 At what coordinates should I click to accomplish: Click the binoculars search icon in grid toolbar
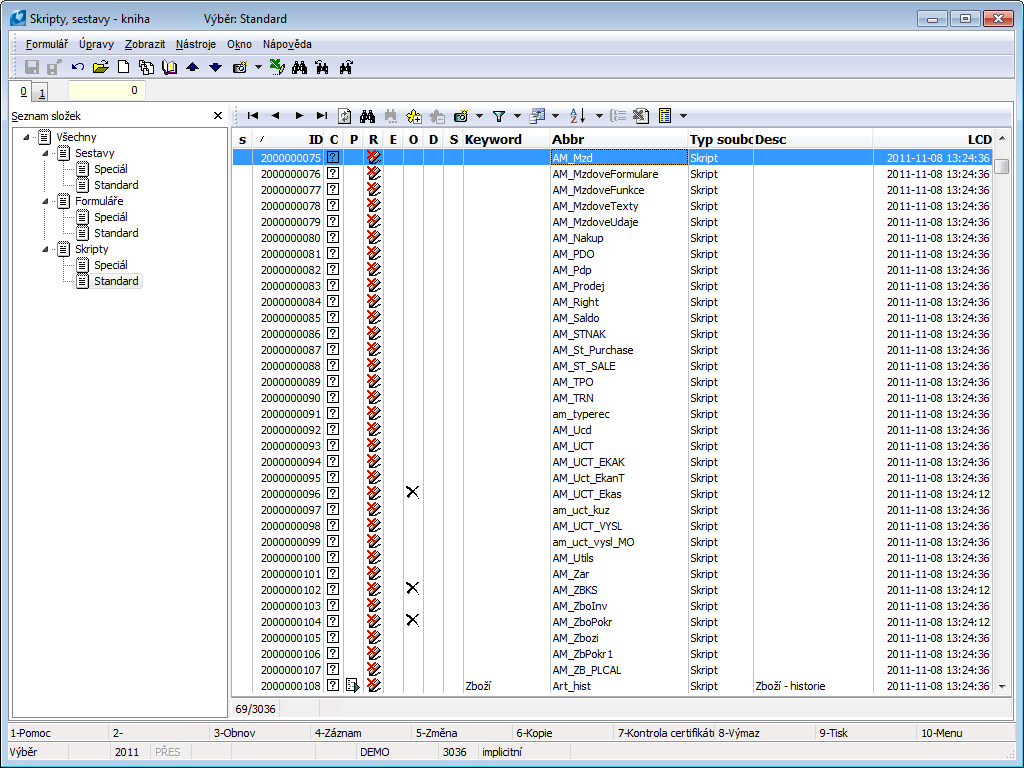coord(367,116)
